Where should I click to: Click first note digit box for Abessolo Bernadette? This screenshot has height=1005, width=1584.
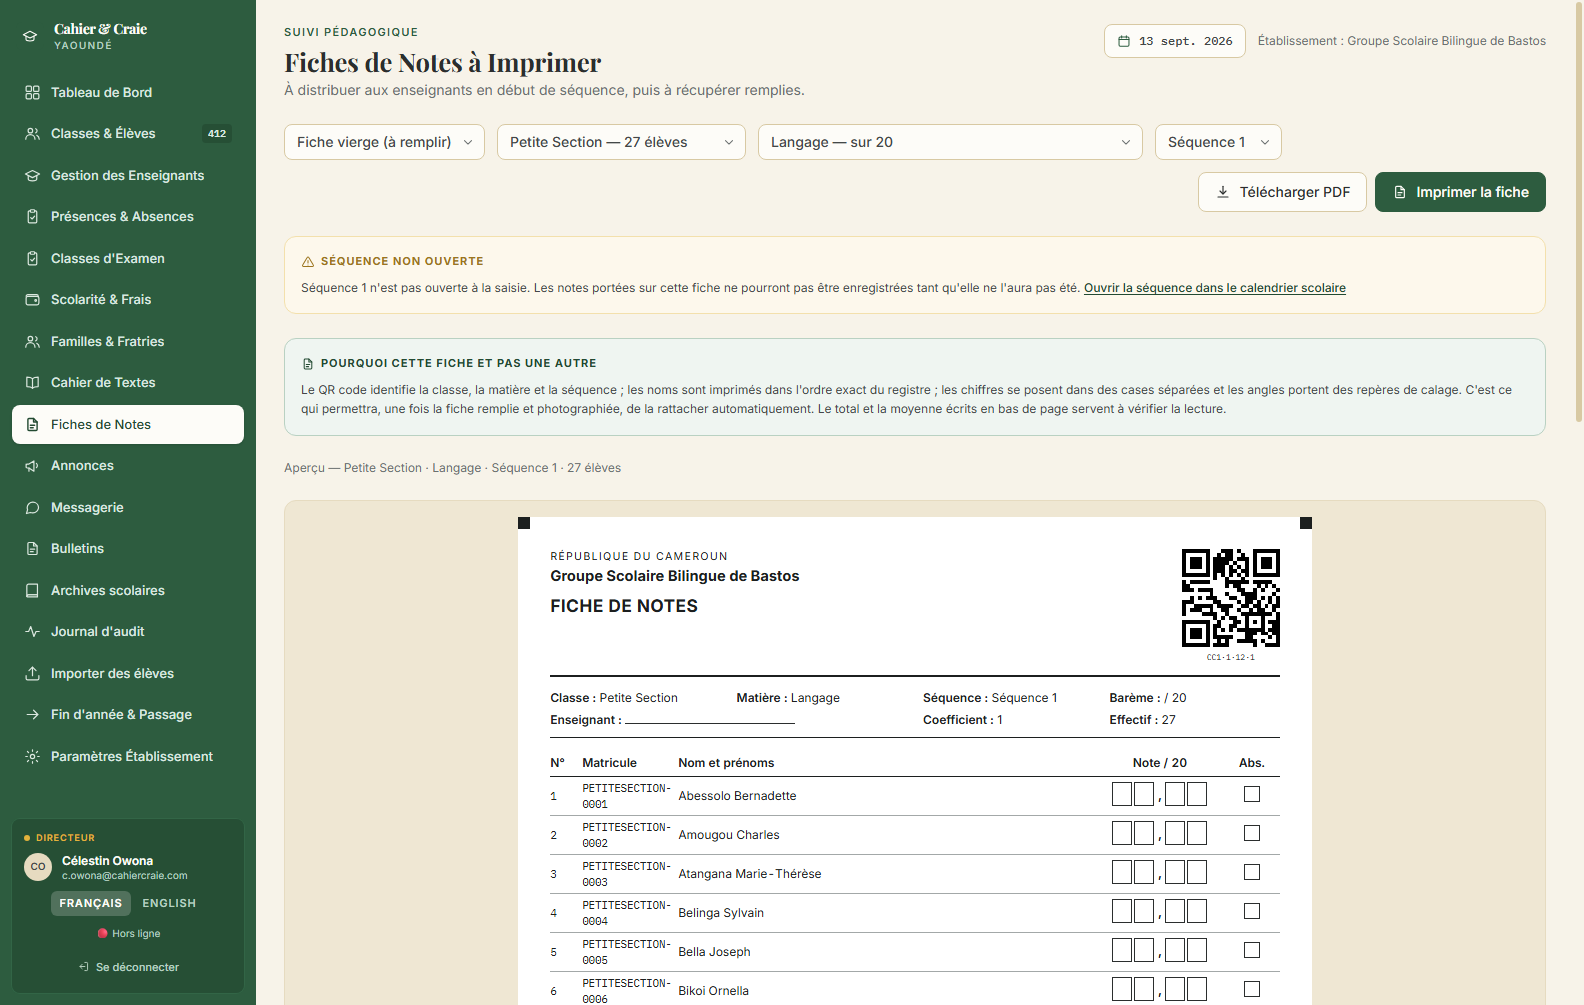1122,794
